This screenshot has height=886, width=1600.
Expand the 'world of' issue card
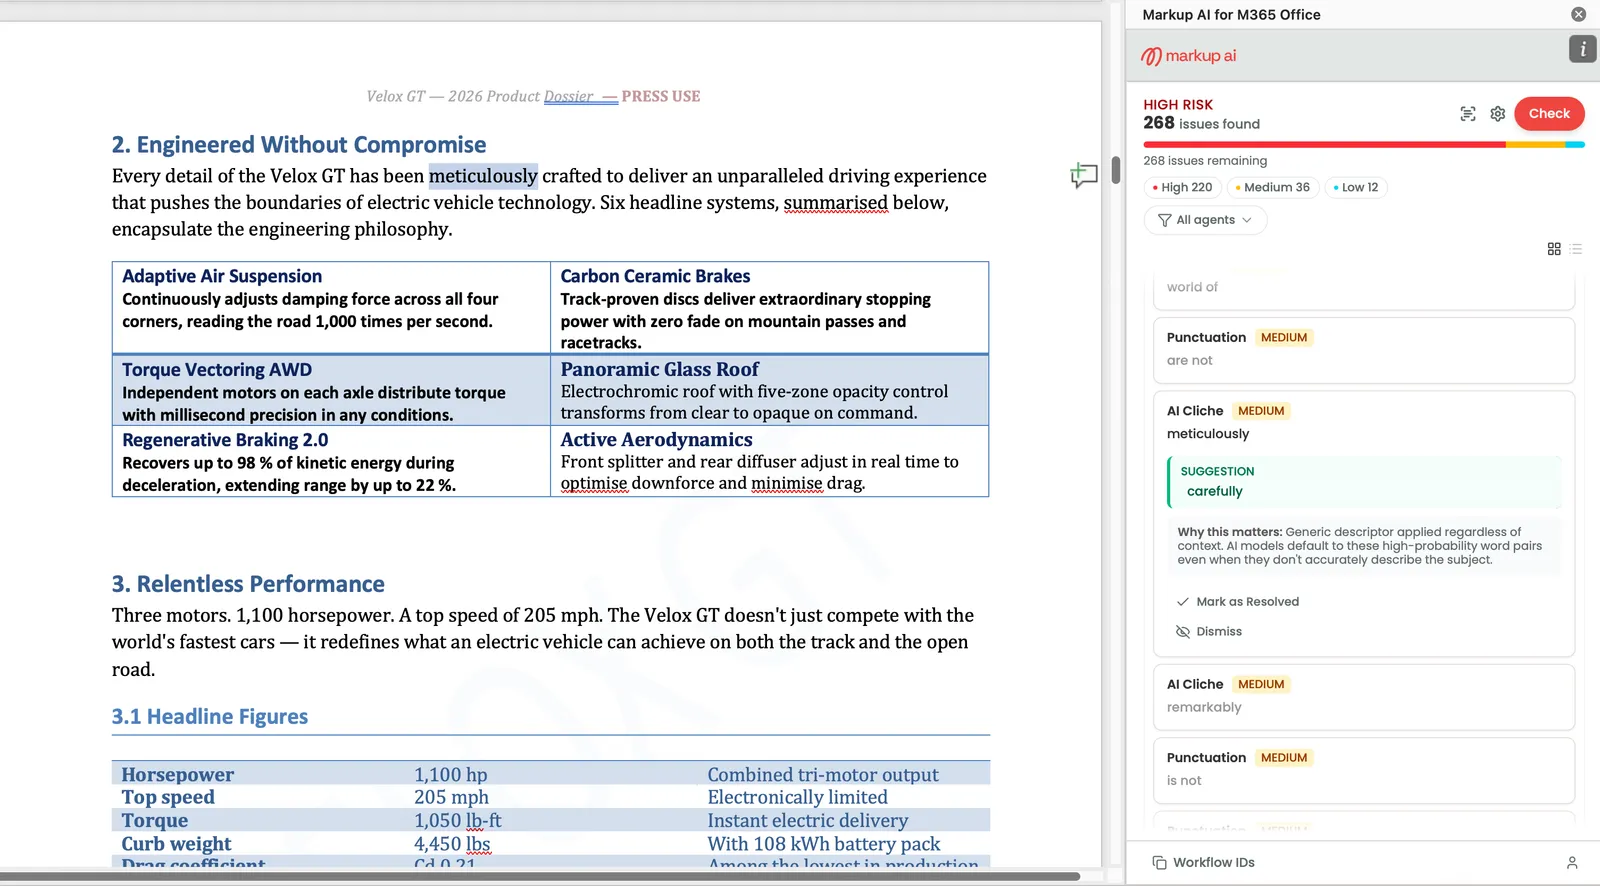(1364, 289)
